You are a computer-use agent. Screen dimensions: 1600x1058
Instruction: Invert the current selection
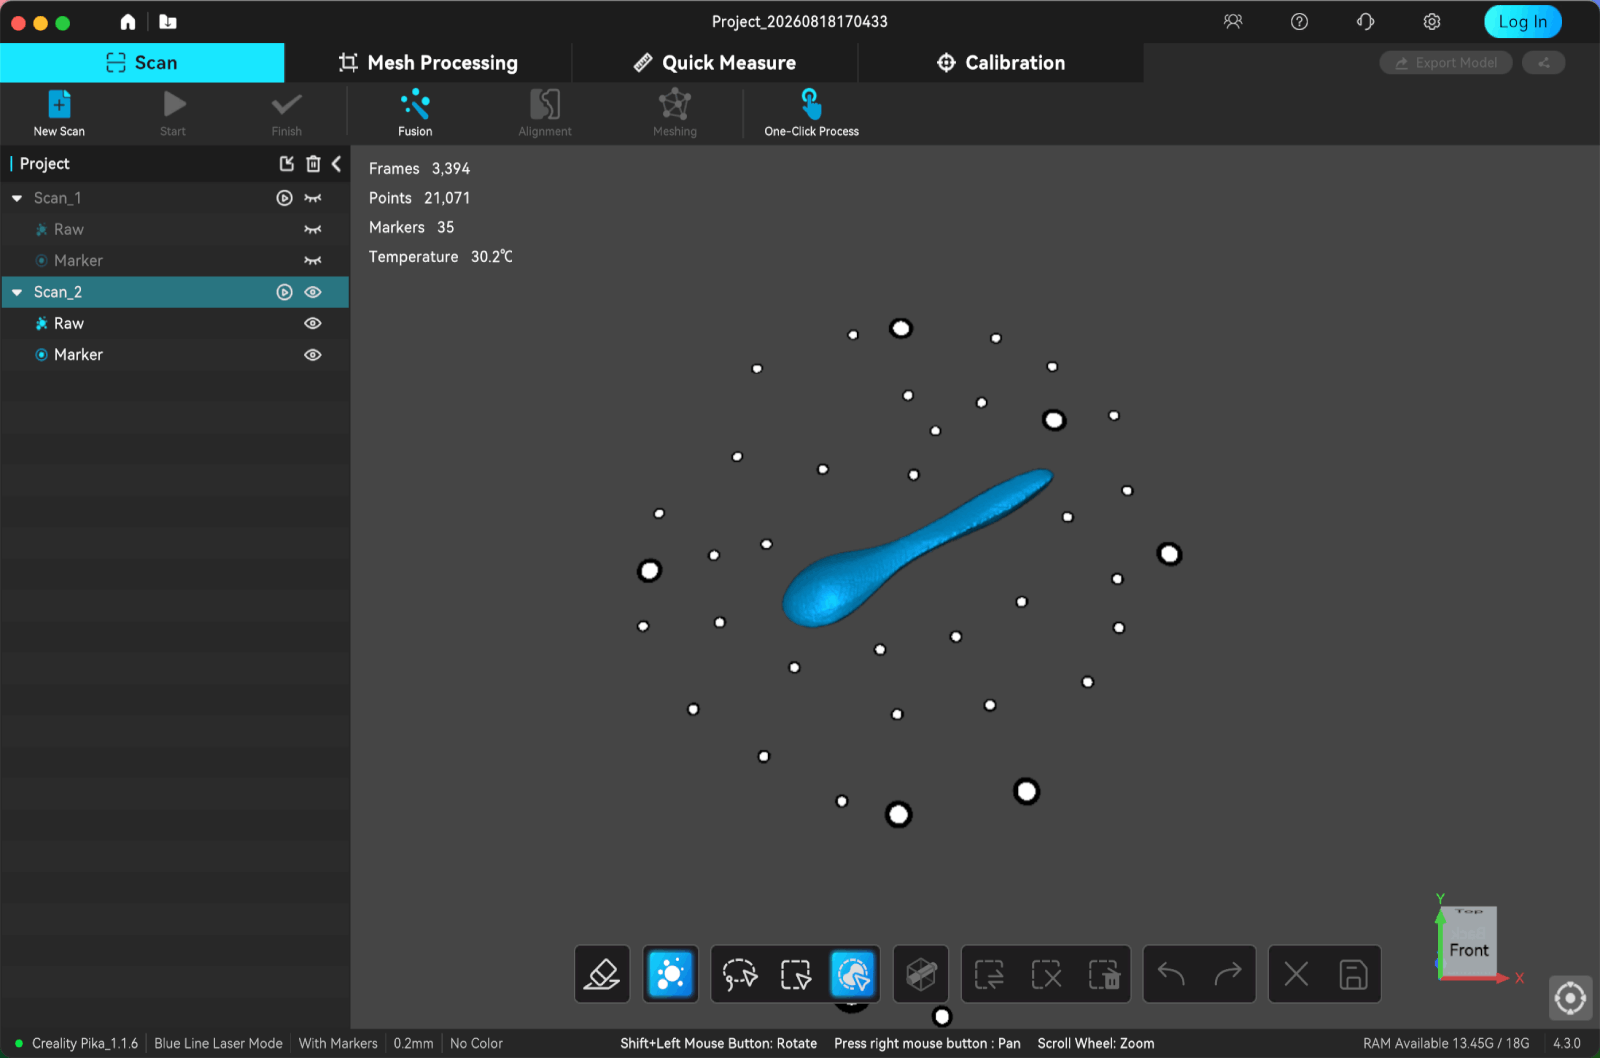coord(989,974)
